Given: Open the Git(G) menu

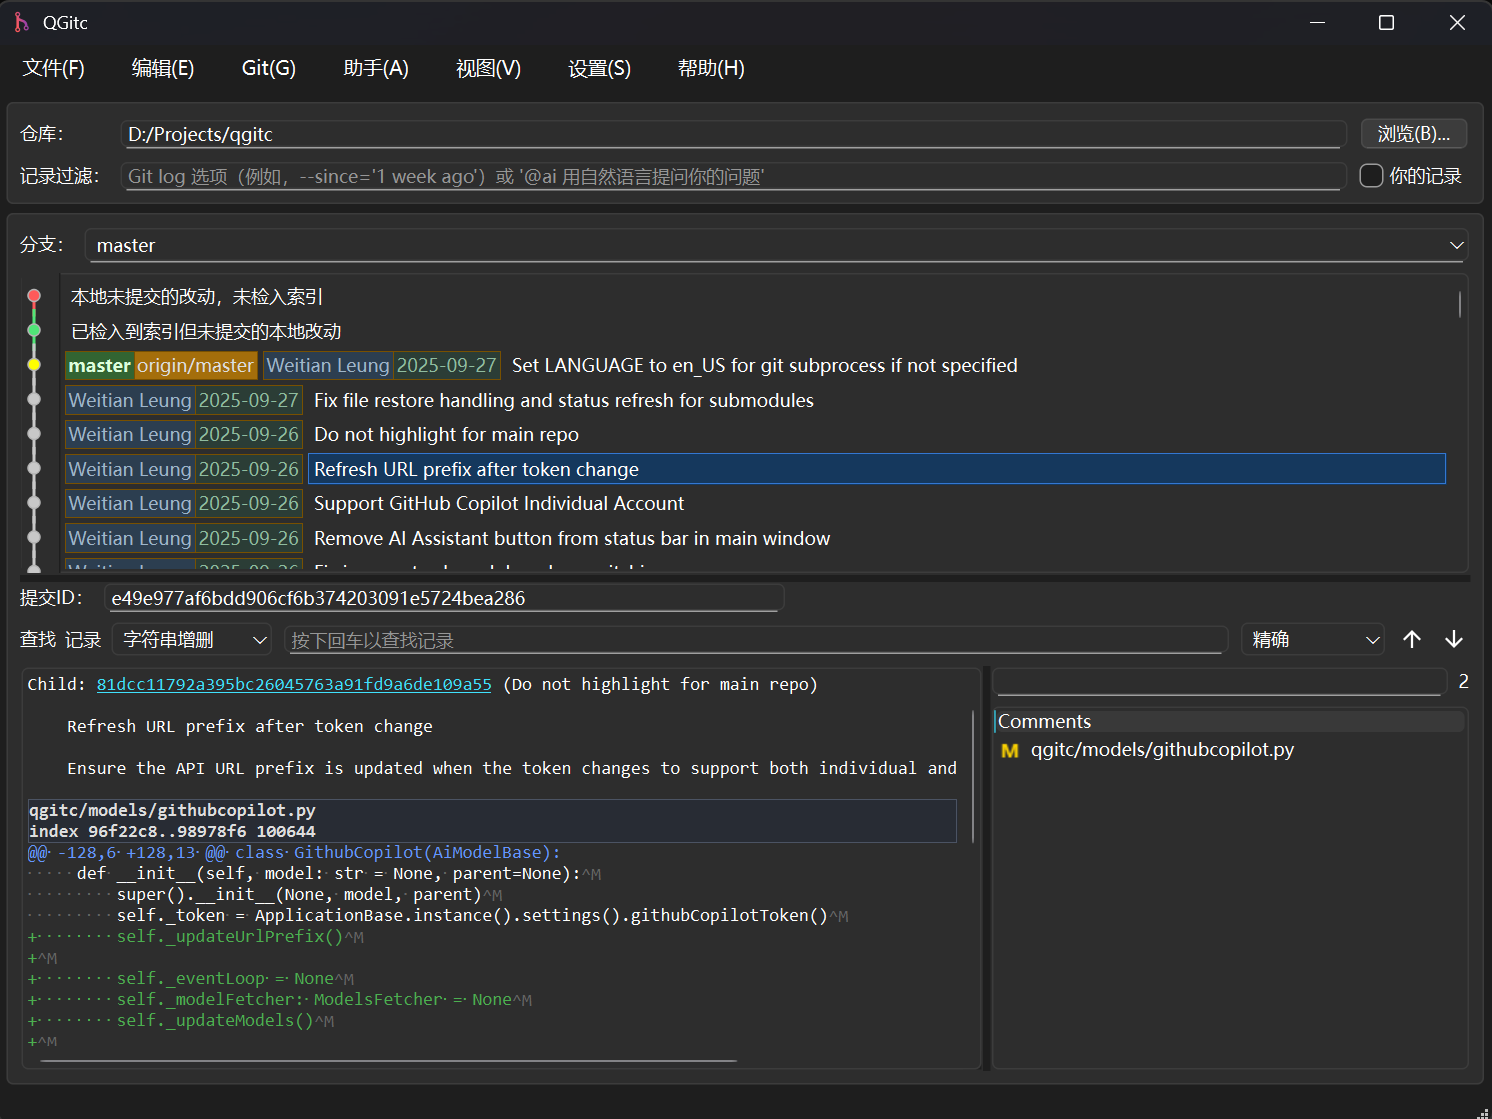Looking at the screenshot, I should pyautogui.click(x=268, y=68).
